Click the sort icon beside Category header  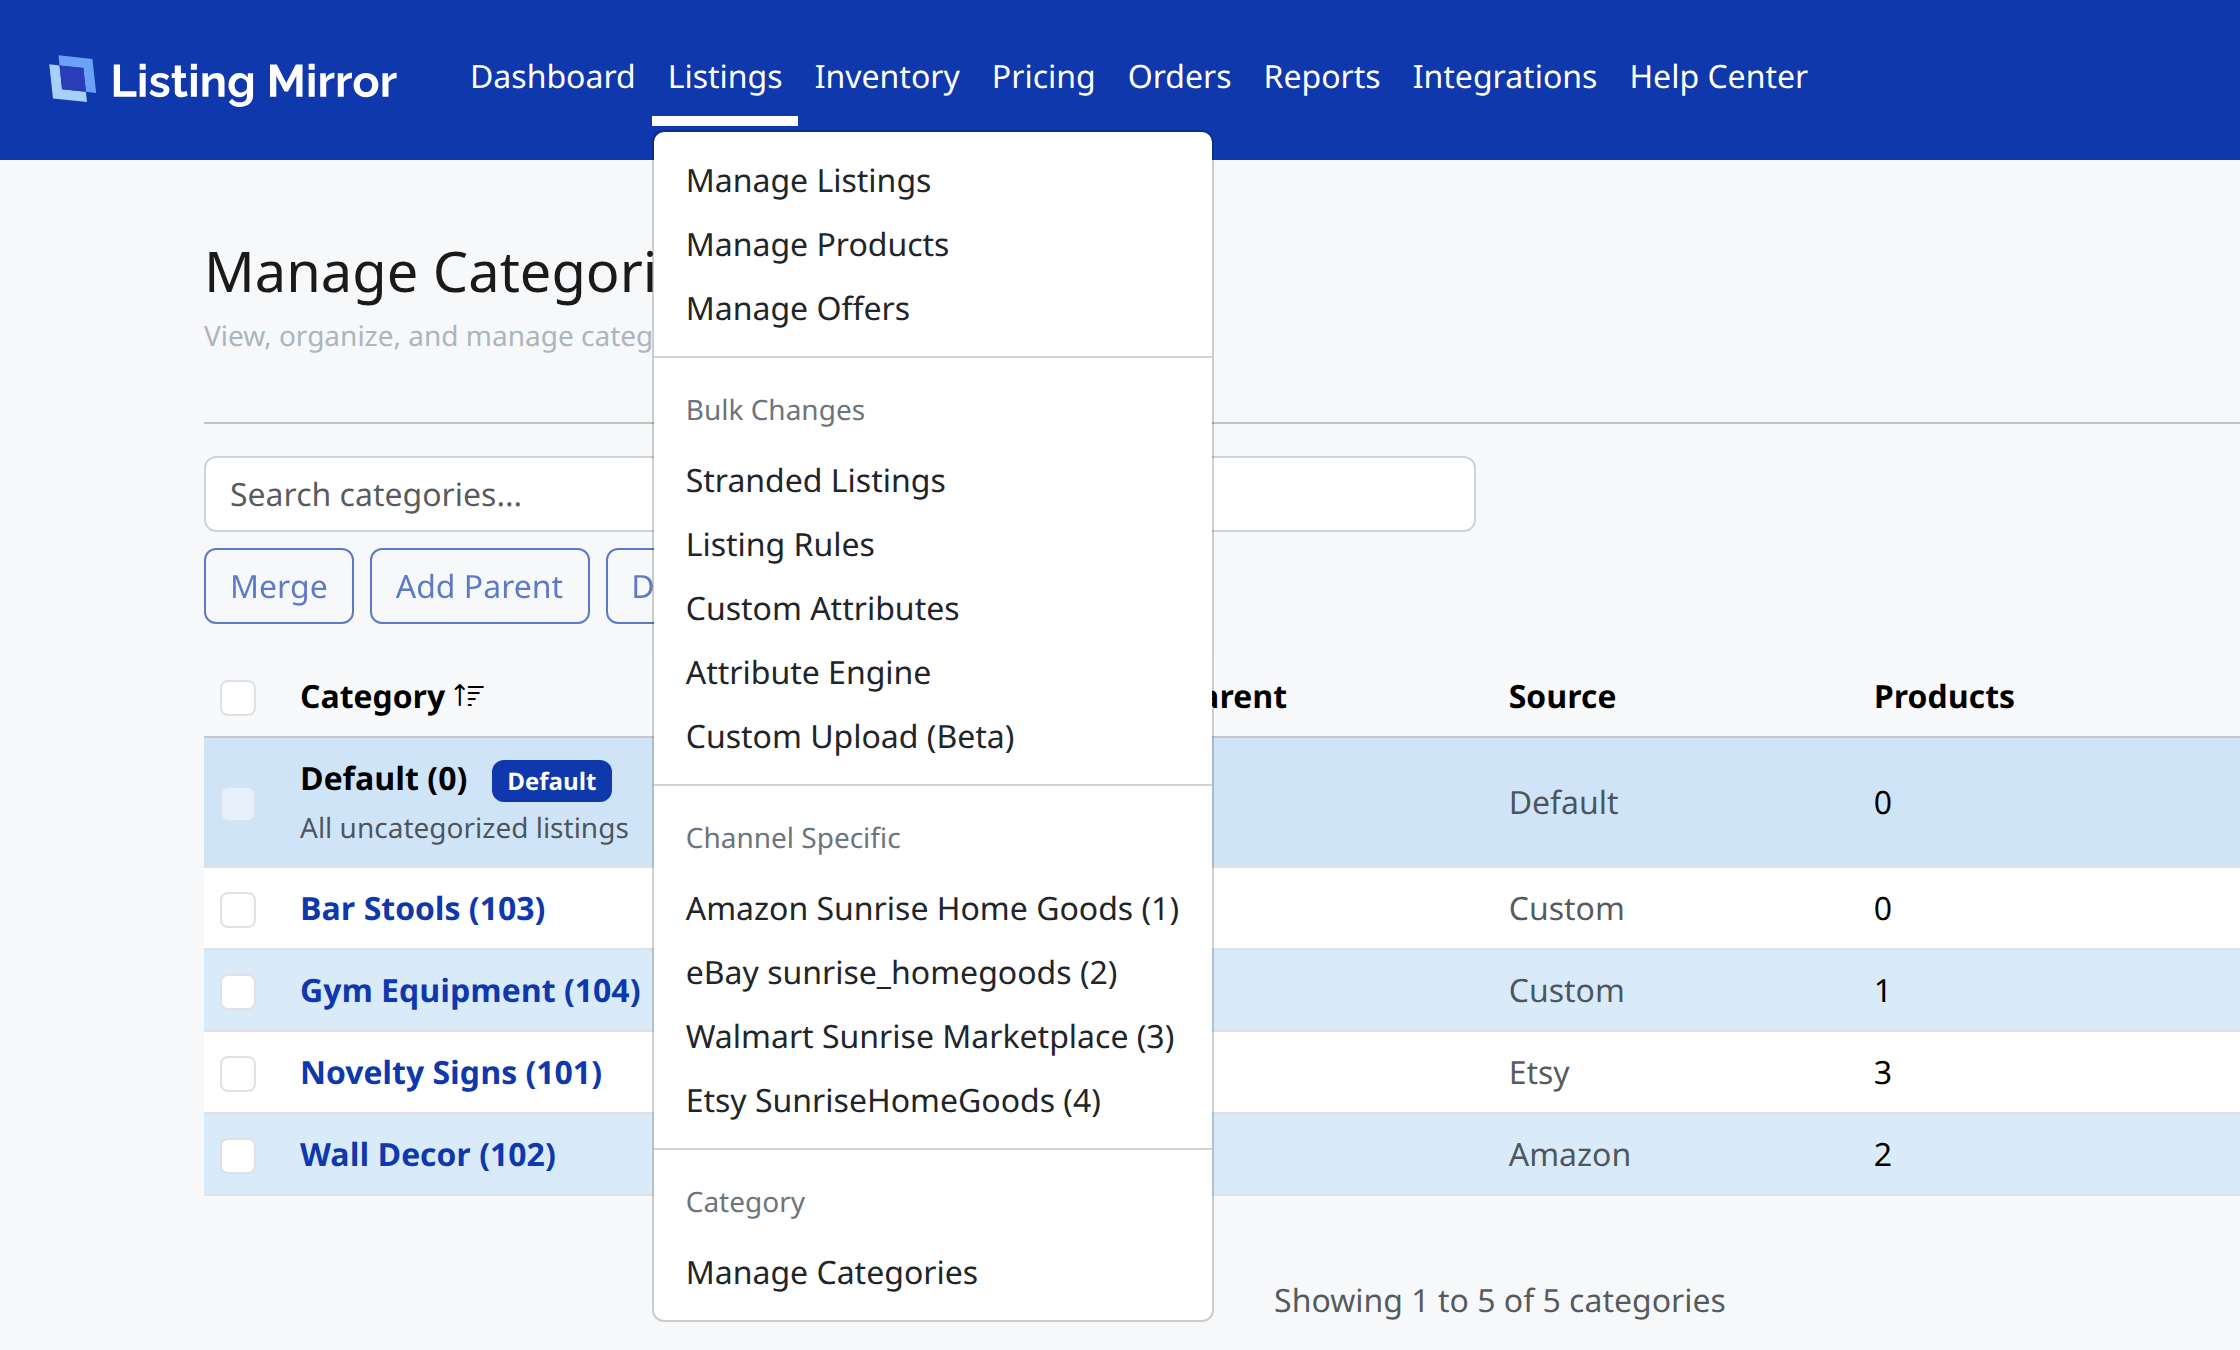(x=469, y=695)
